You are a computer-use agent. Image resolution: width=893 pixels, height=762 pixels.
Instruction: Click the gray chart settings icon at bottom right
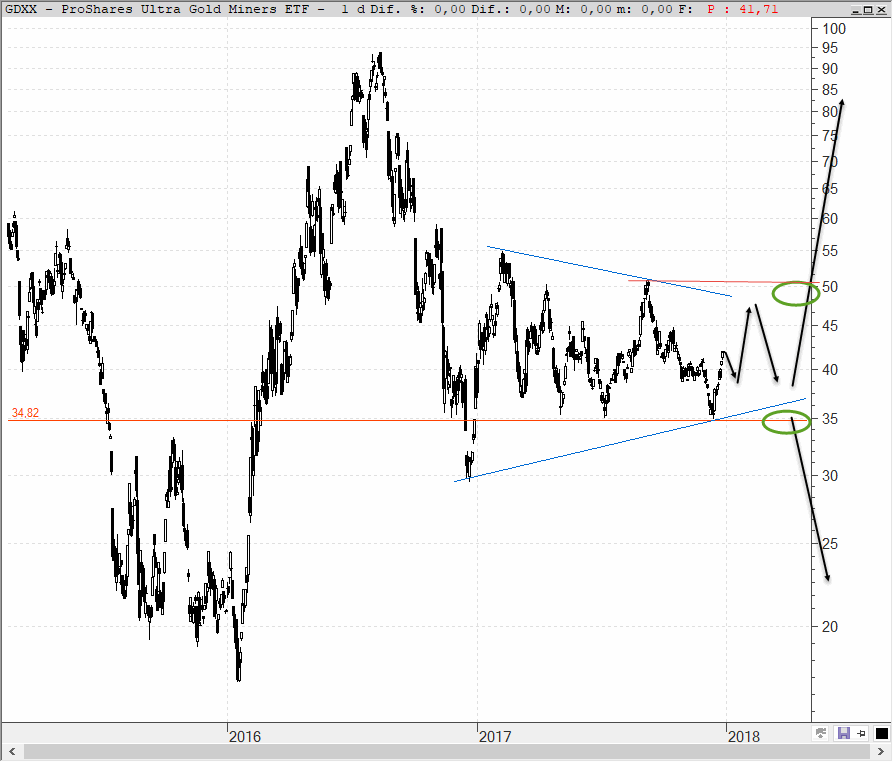(x=821, y=734)
